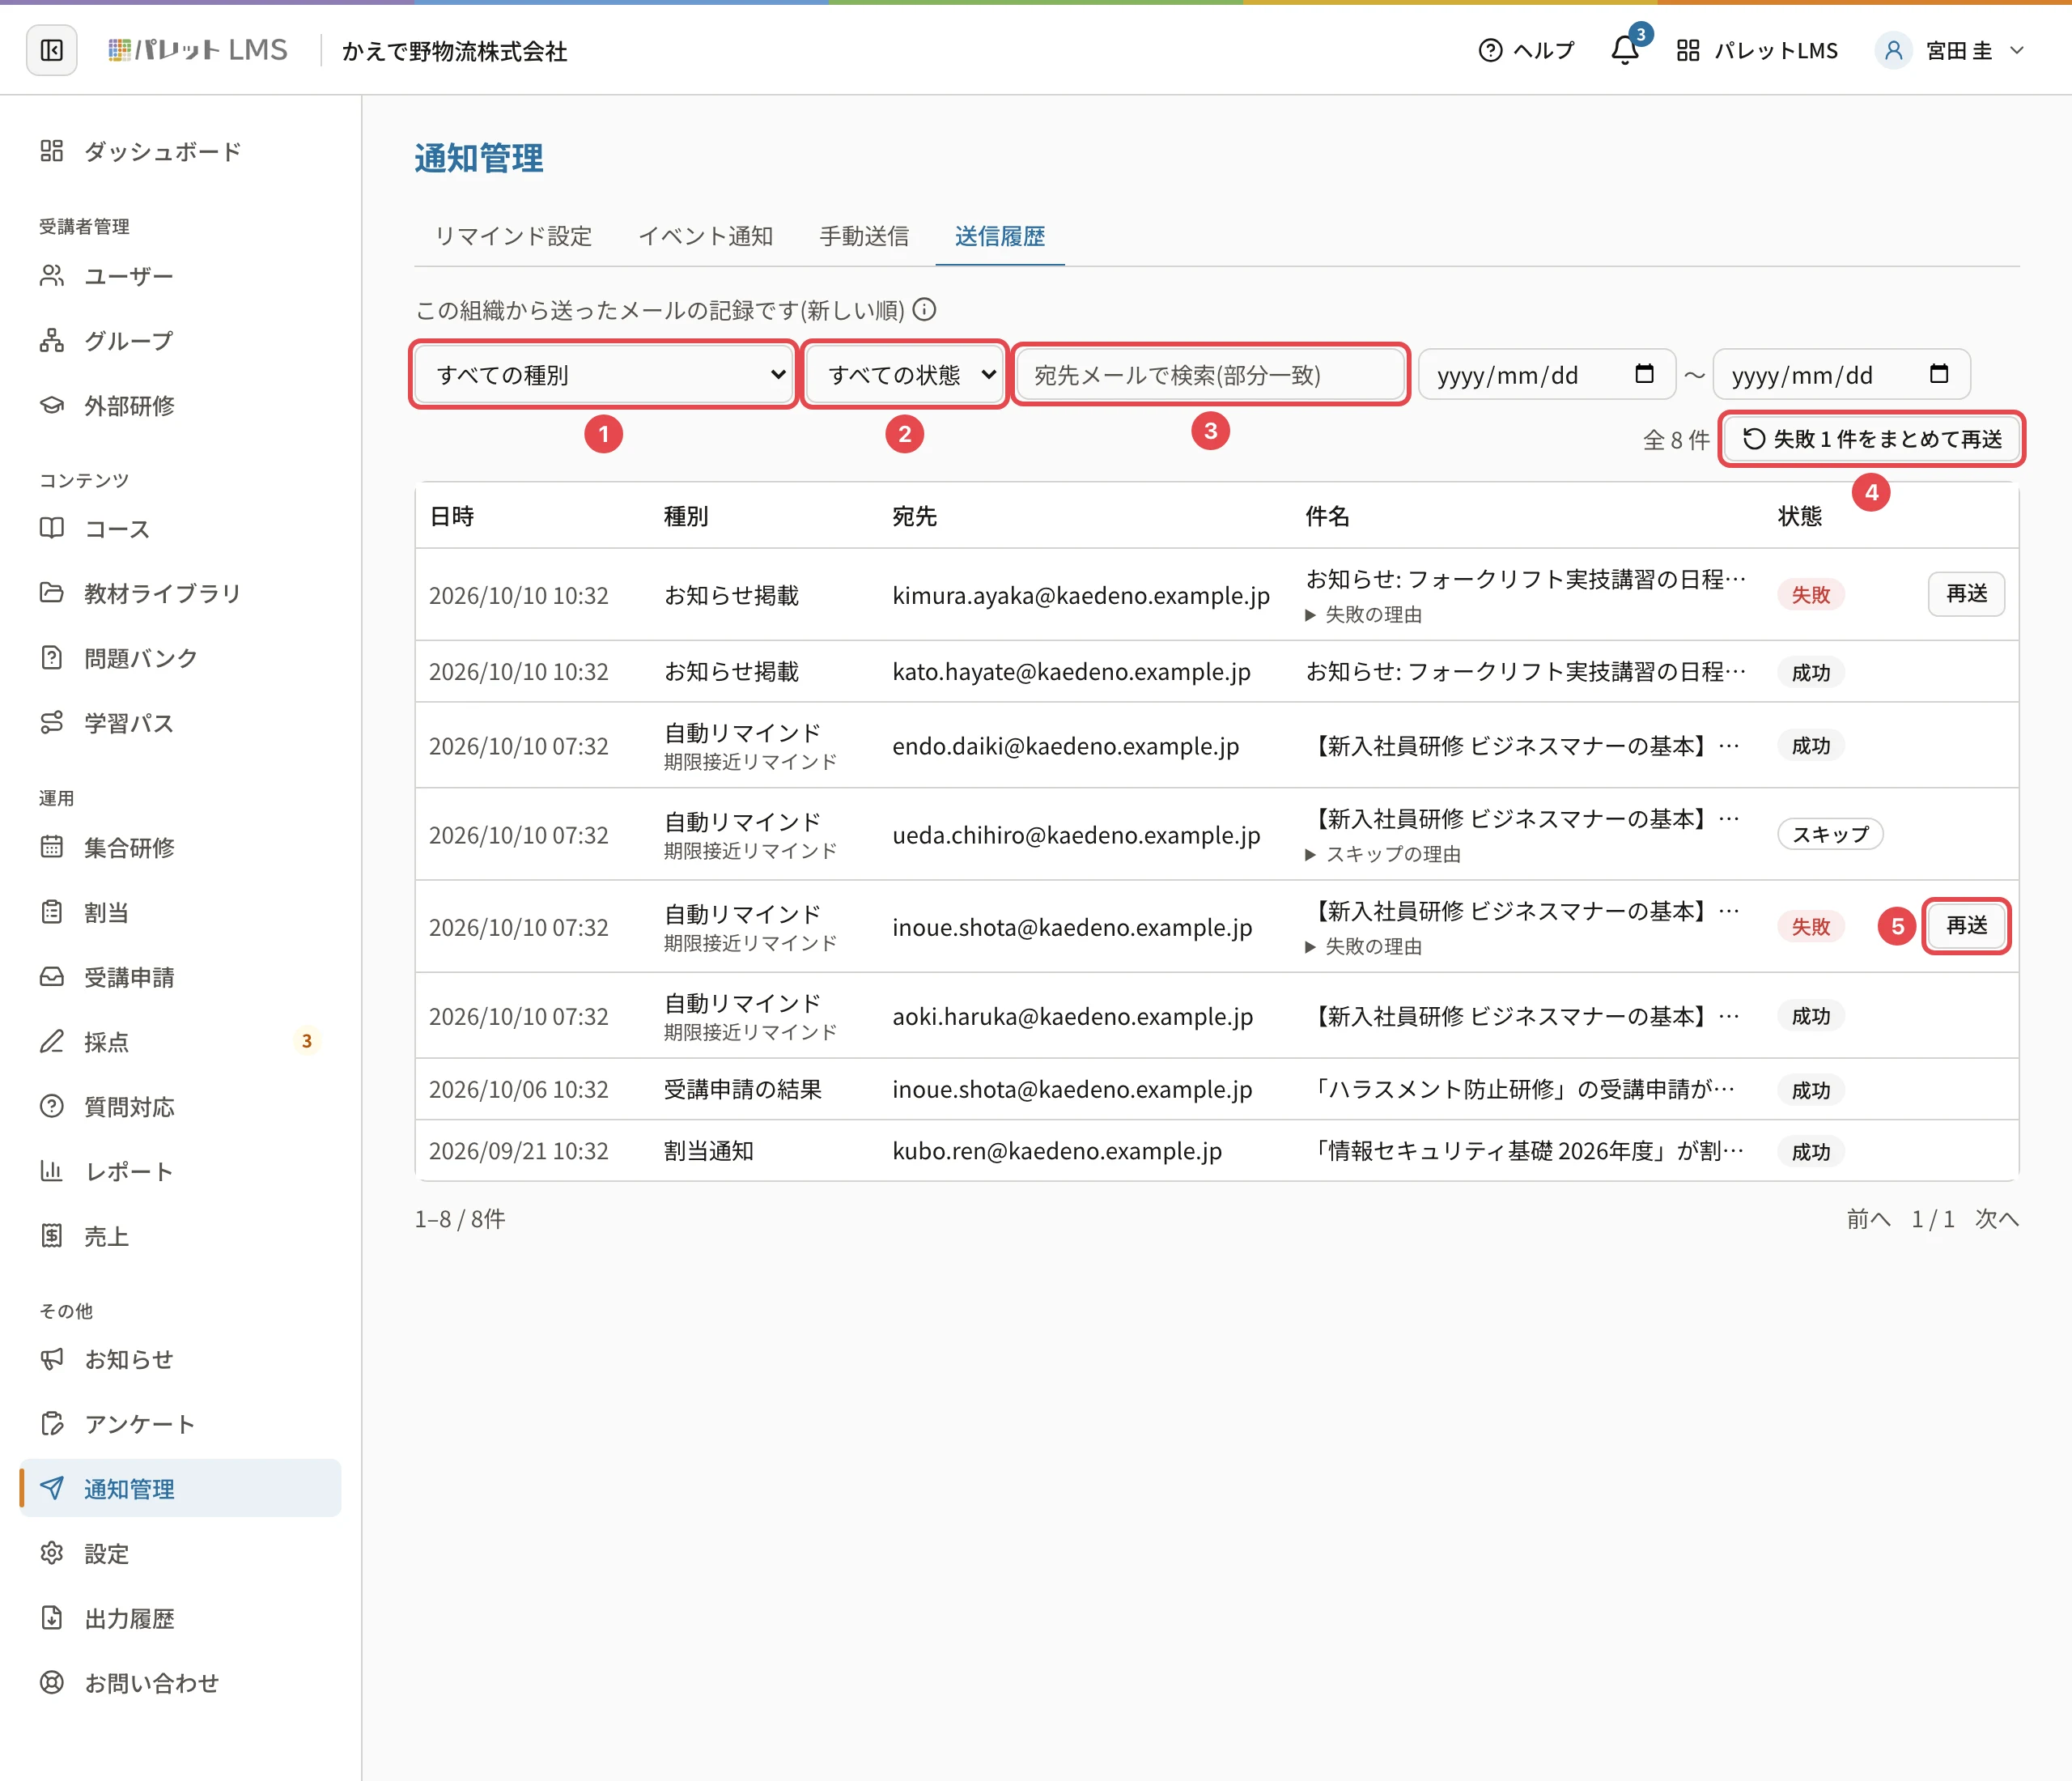Expand 失敗の理由 in inoue.shota row
Viewport: 2072px width, 1781px height.
click(1364, 946)
